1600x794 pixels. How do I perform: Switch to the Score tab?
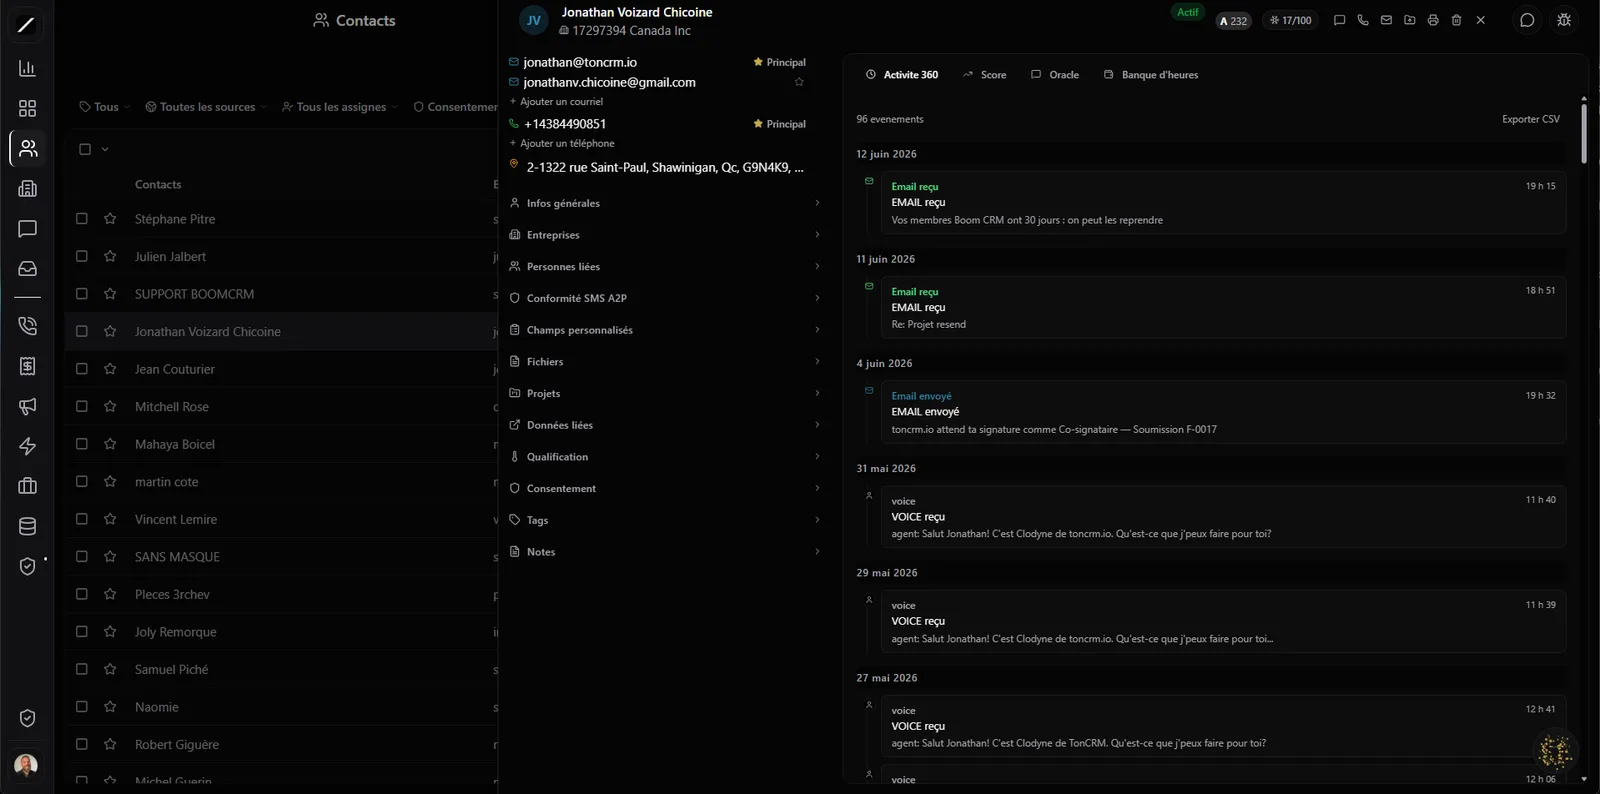pos(984,75)
